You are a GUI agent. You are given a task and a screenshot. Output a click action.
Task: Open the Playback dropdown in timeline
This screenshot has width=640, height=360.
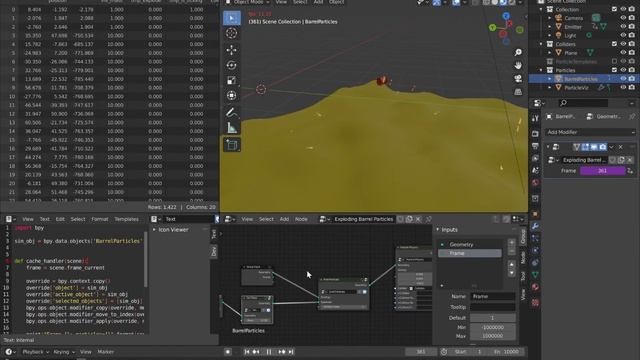36,352
